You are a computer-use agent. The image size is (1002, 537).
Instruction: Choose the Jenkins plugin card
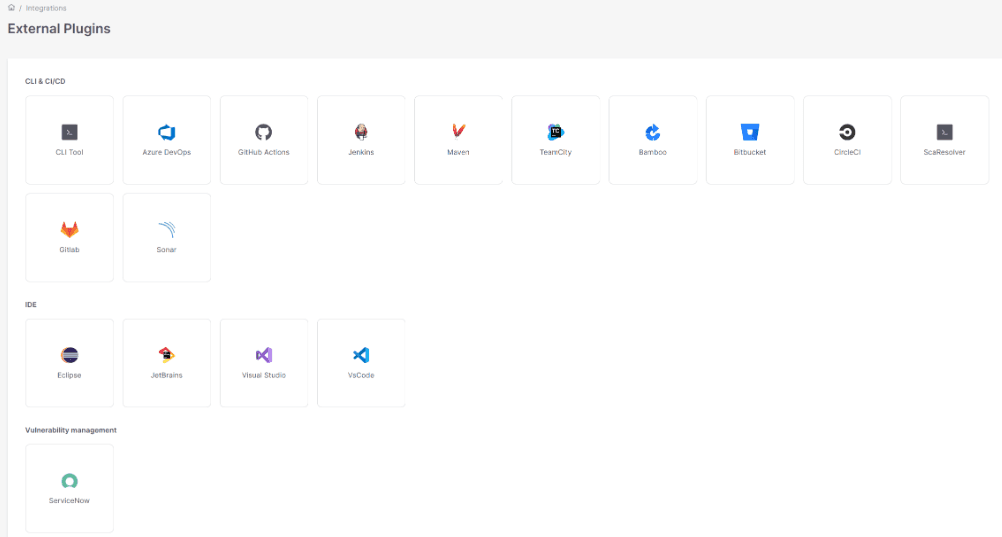361,140
